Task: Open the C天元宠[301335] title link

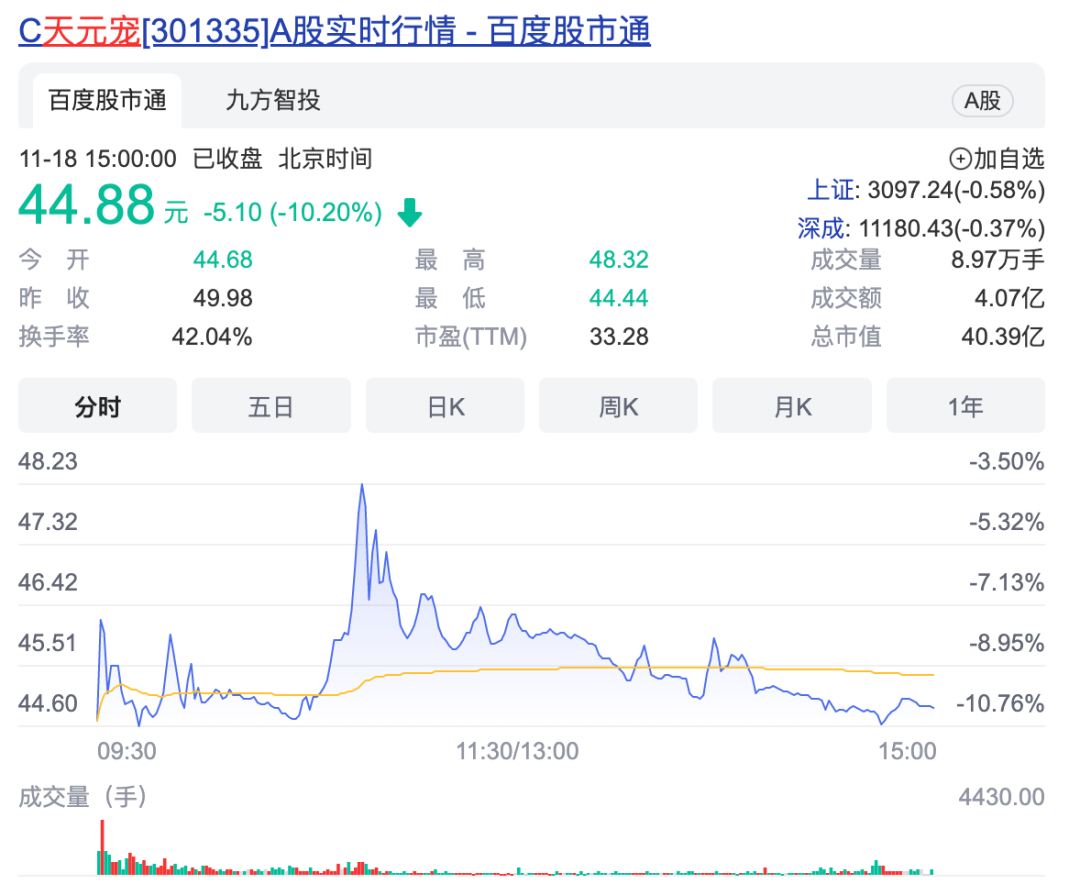Action: click(x=334, y=31)
